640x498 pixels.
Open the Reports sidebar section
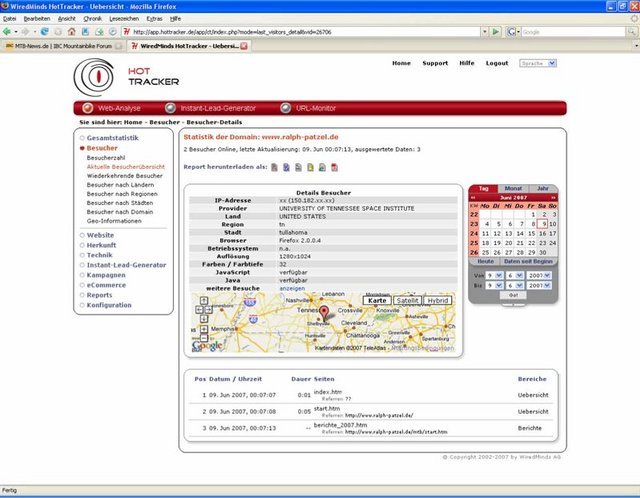tap(99, 295)
